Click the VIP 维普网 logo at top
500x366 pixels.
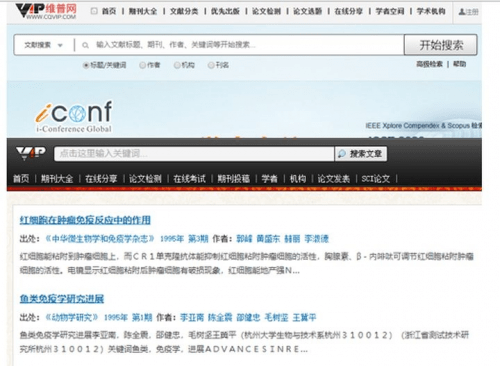(x=46, y=11)
